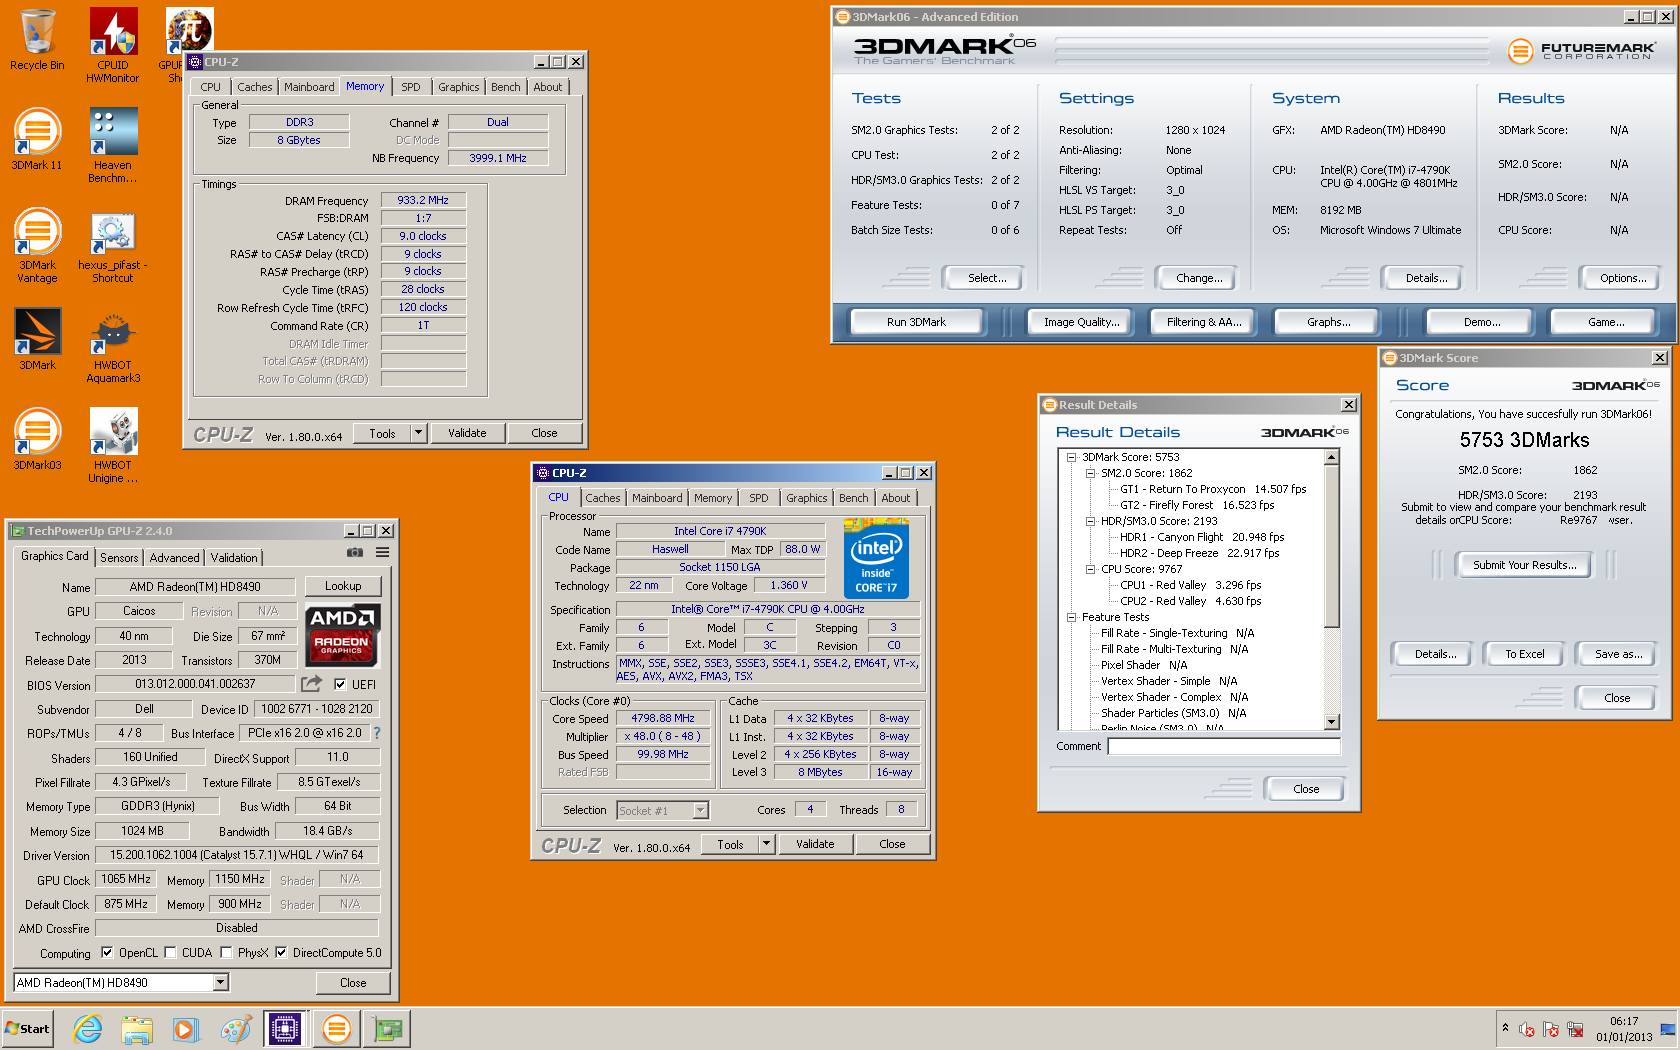Switch to CPU-Z taskbar icon
Viewport: 1680px width, 1050px height.
click(x=285, y=1029)
